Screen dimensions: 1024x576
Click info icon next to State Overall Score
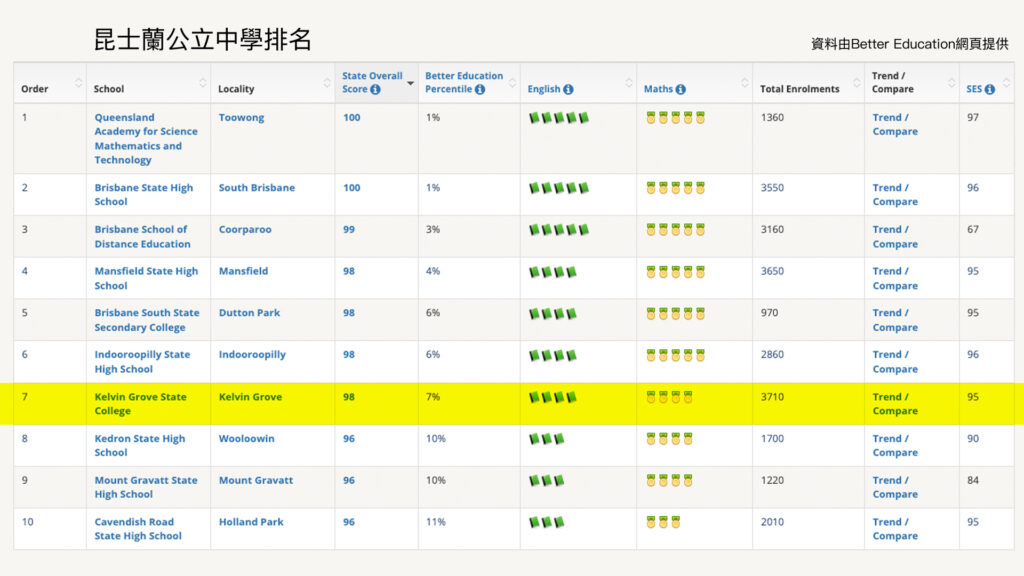click(376, 89)
